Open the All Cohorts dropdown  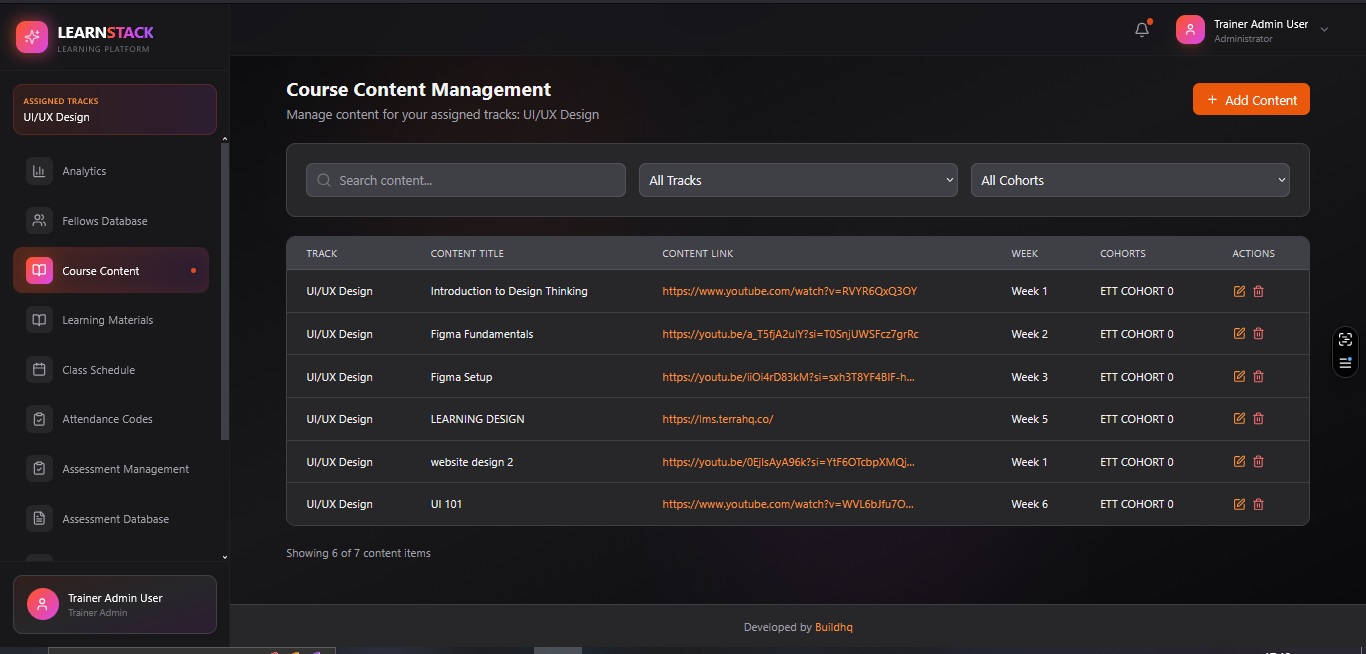click(1130, 180)
